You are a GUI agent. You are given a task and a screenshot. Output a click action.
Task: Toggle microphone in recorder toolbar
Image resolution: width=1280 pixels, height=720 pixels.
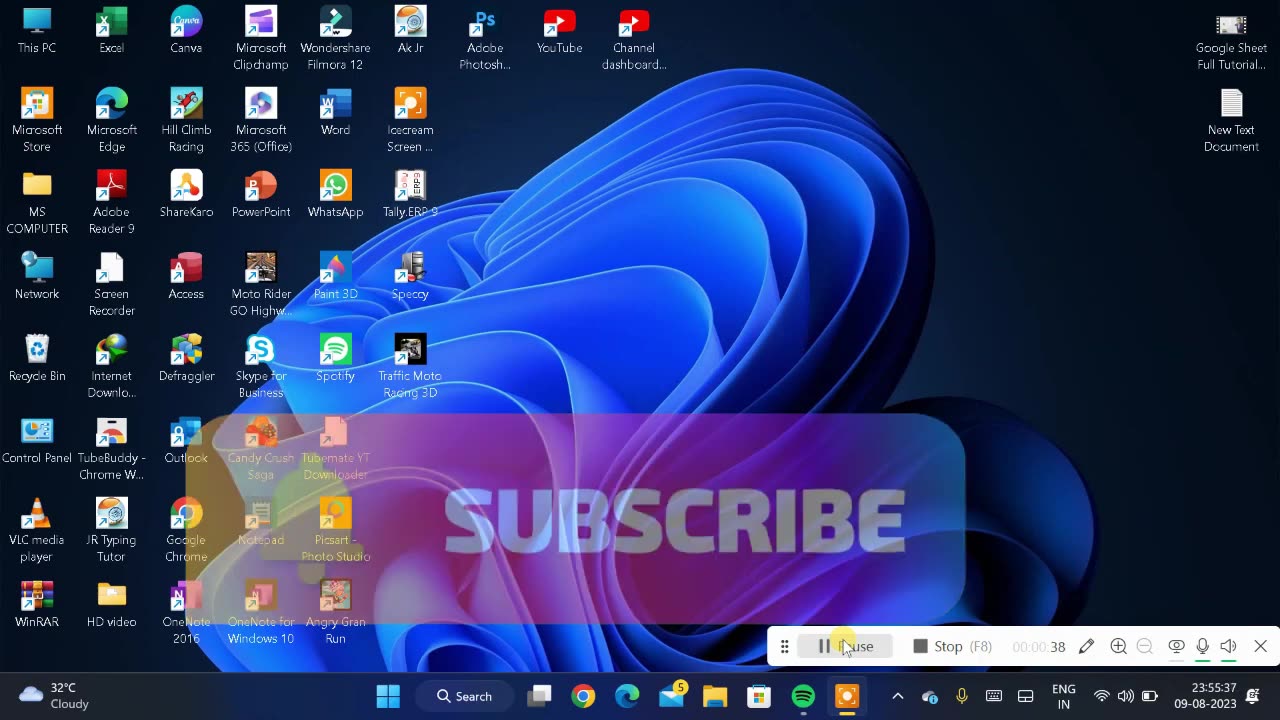[x=1202, y=646]
